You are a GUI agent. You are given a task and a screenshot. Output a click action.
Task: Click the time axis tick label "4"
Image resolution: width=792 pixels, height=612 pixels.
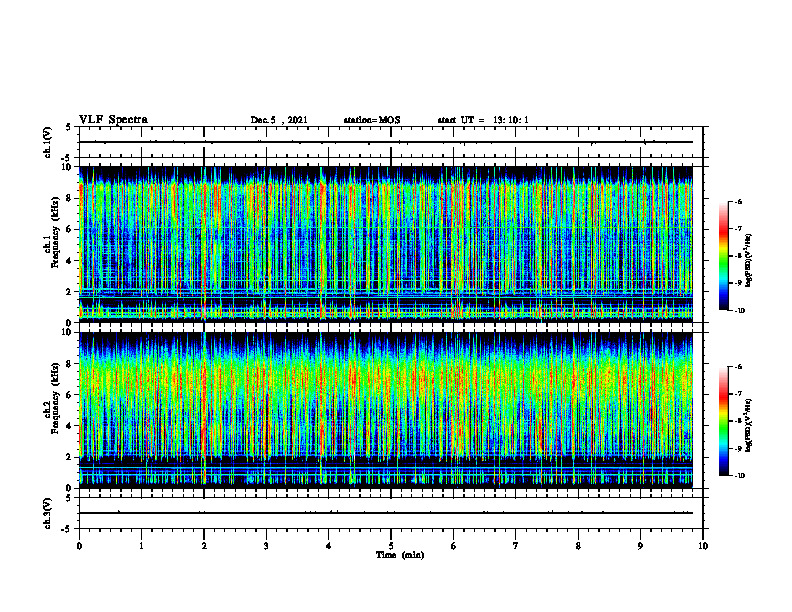[x=328, y=546]
